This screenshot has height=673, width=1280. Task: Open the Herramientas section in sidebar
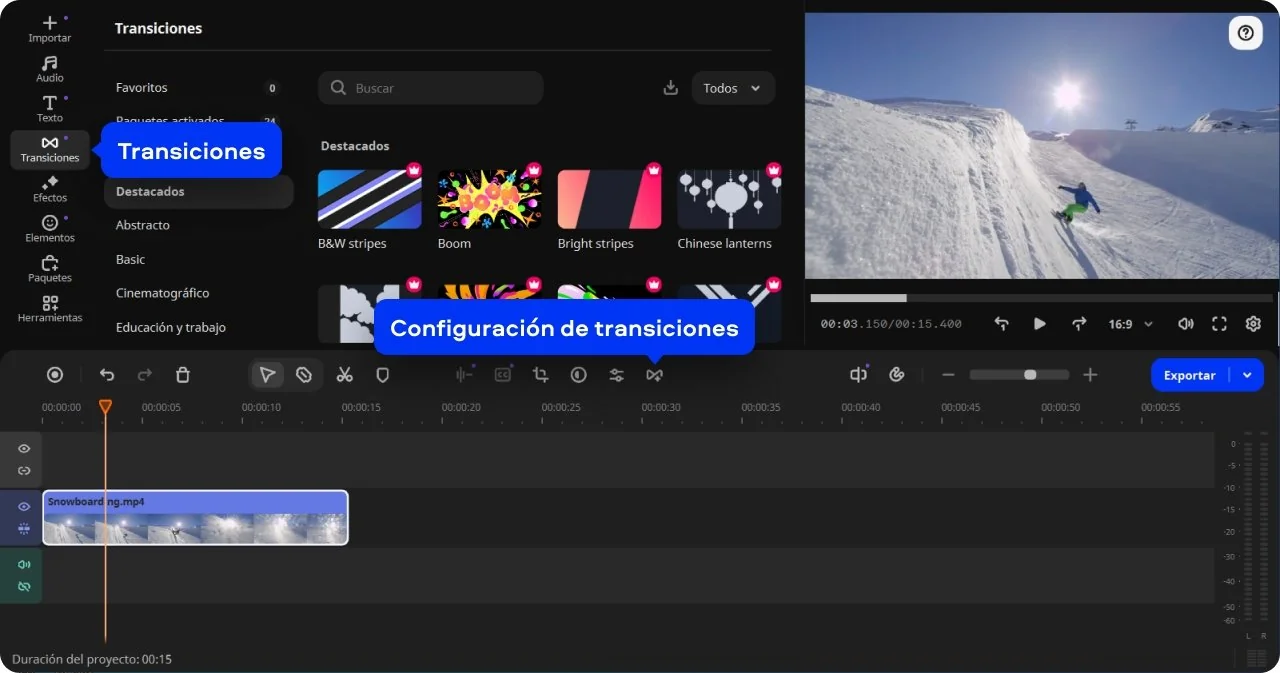click(x=49, y=309)
